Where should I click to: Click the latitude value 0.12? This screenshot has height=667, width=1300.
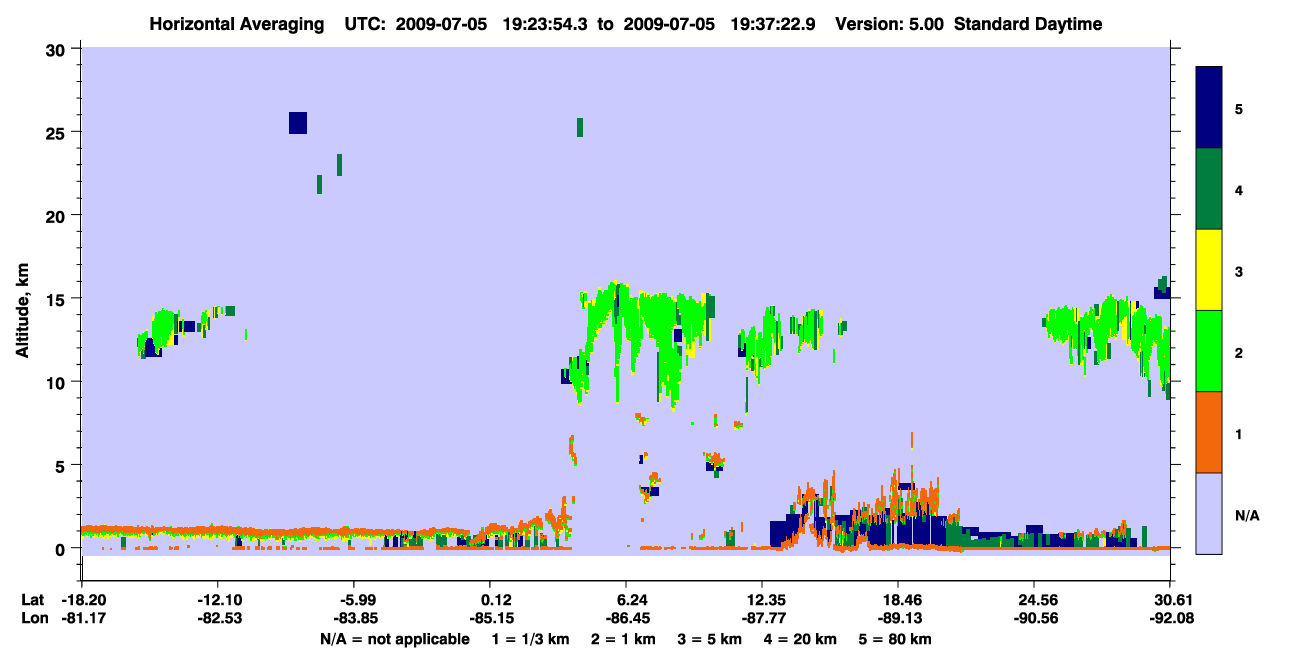tap(496, 600)
